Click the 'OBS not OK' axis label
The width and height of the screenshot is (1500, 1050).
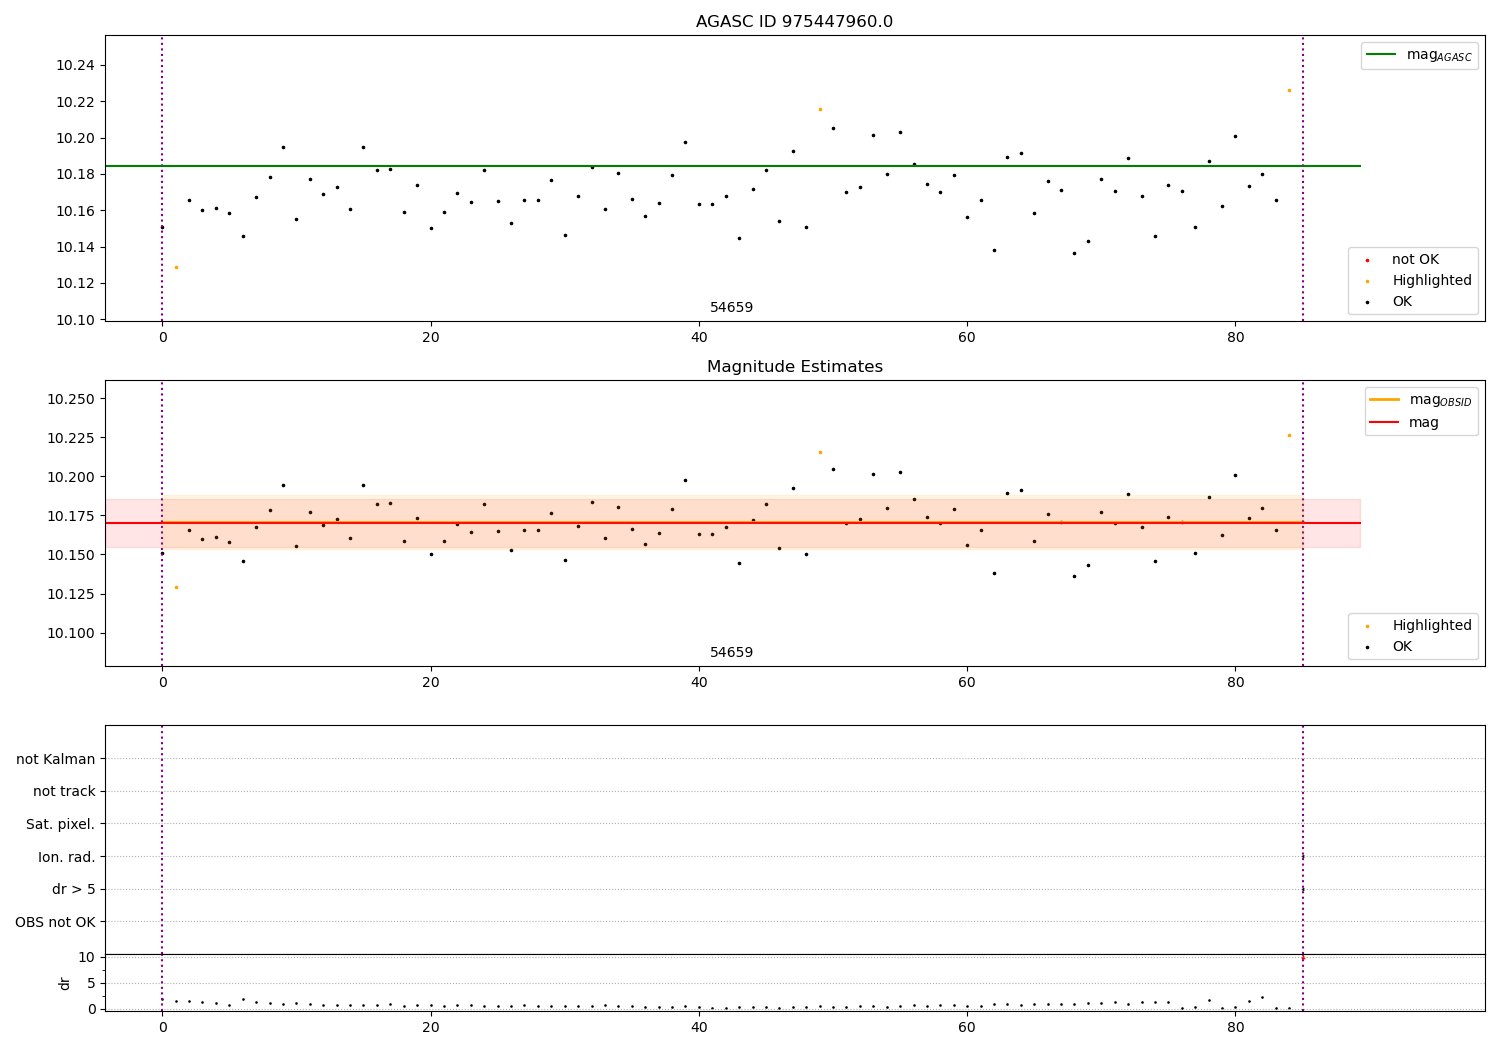(55, 922)
